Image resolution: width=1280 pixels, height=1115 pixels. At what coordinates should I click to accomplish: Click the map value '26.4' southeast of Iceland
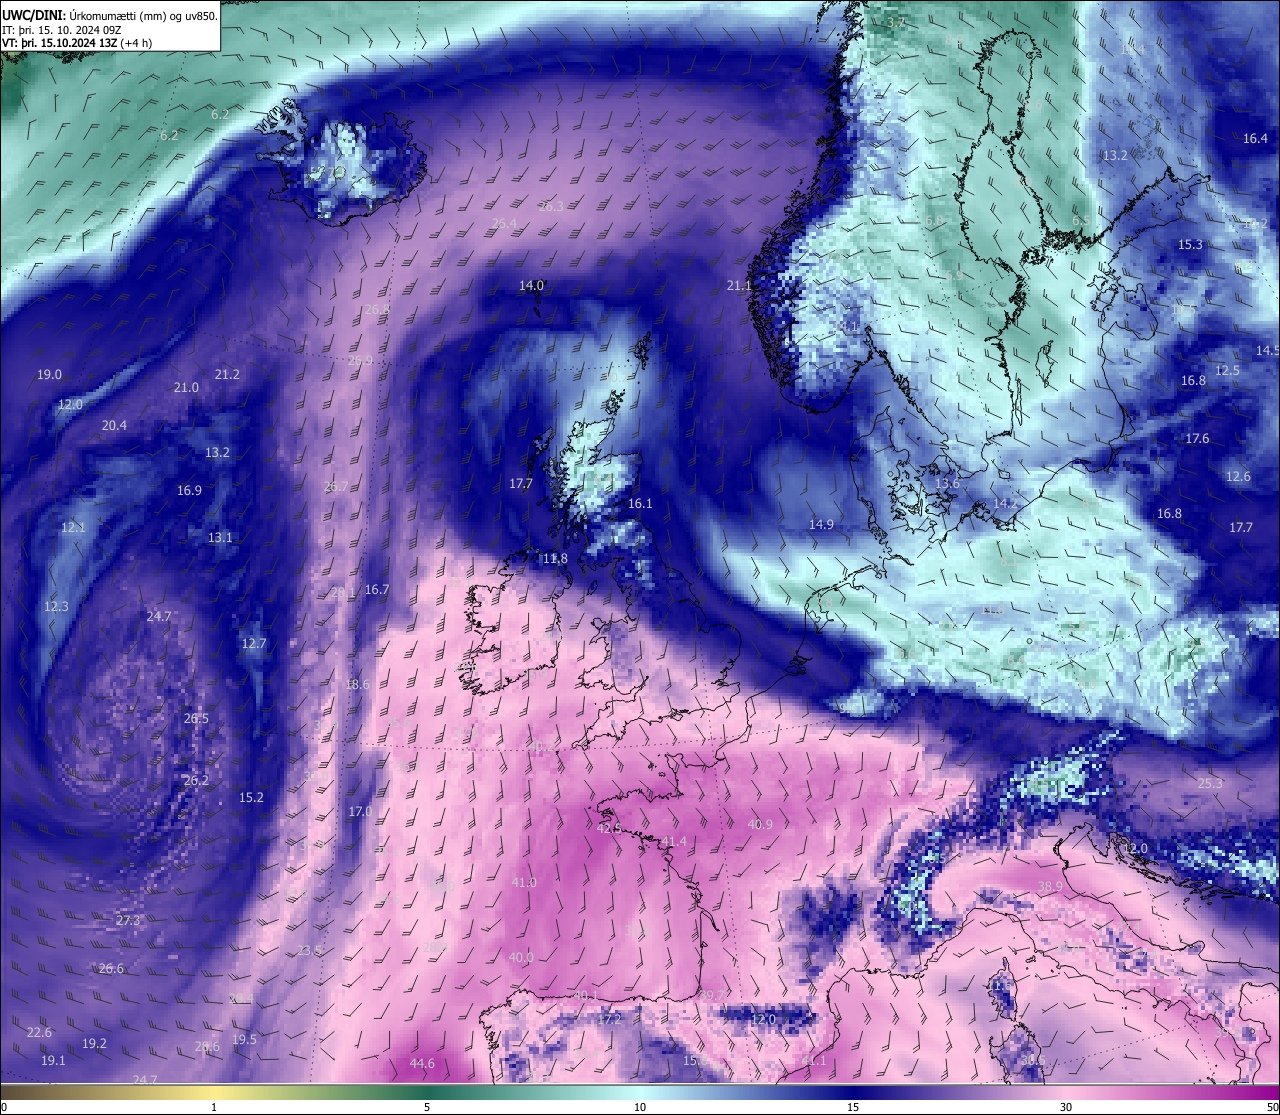point(504,223)
